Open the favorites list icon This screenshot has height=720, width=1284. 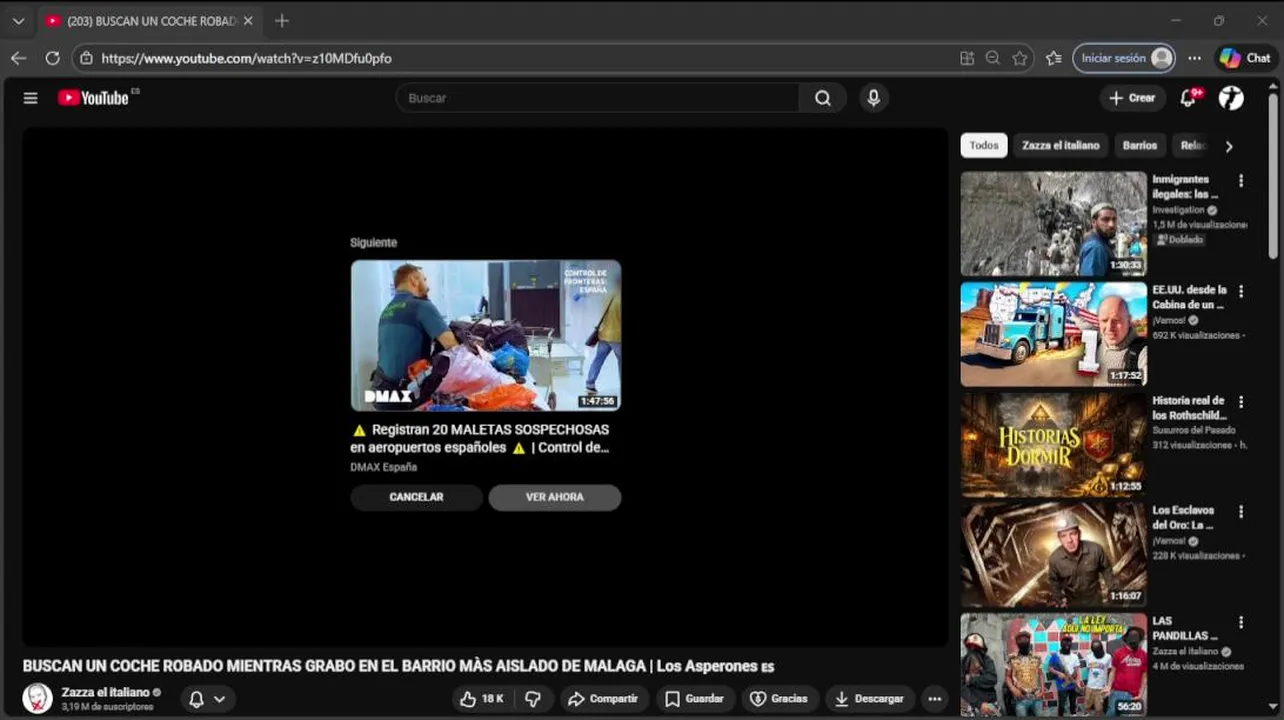pyautogui.click(x=1053, y=58)
